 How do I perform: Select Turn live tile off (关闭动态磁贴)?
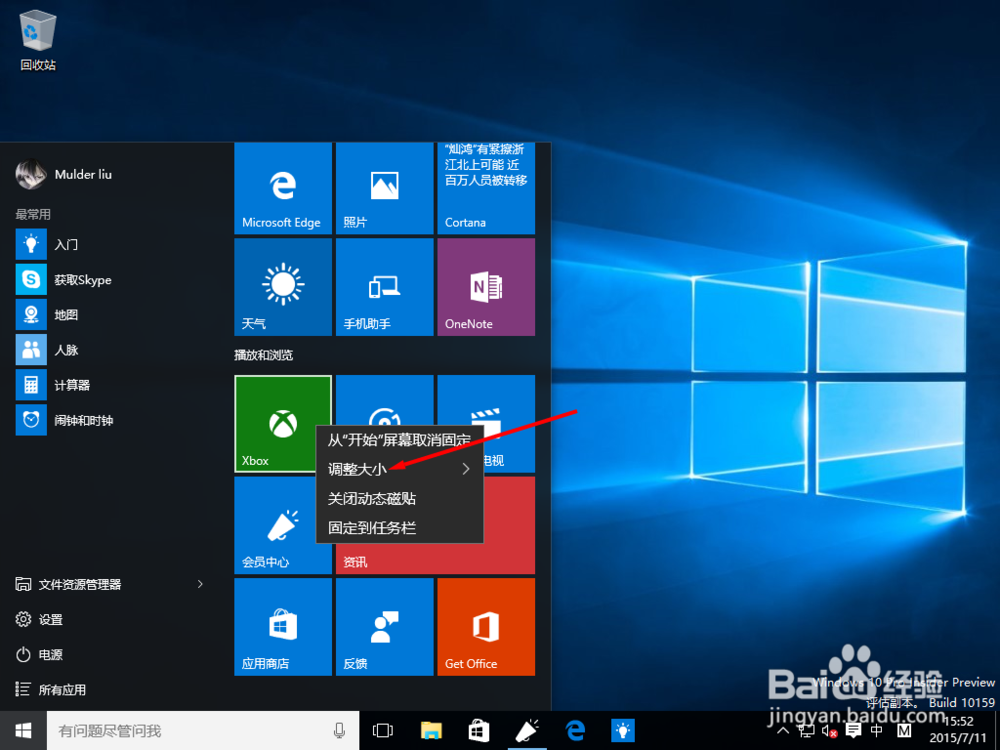click(399, 499)
